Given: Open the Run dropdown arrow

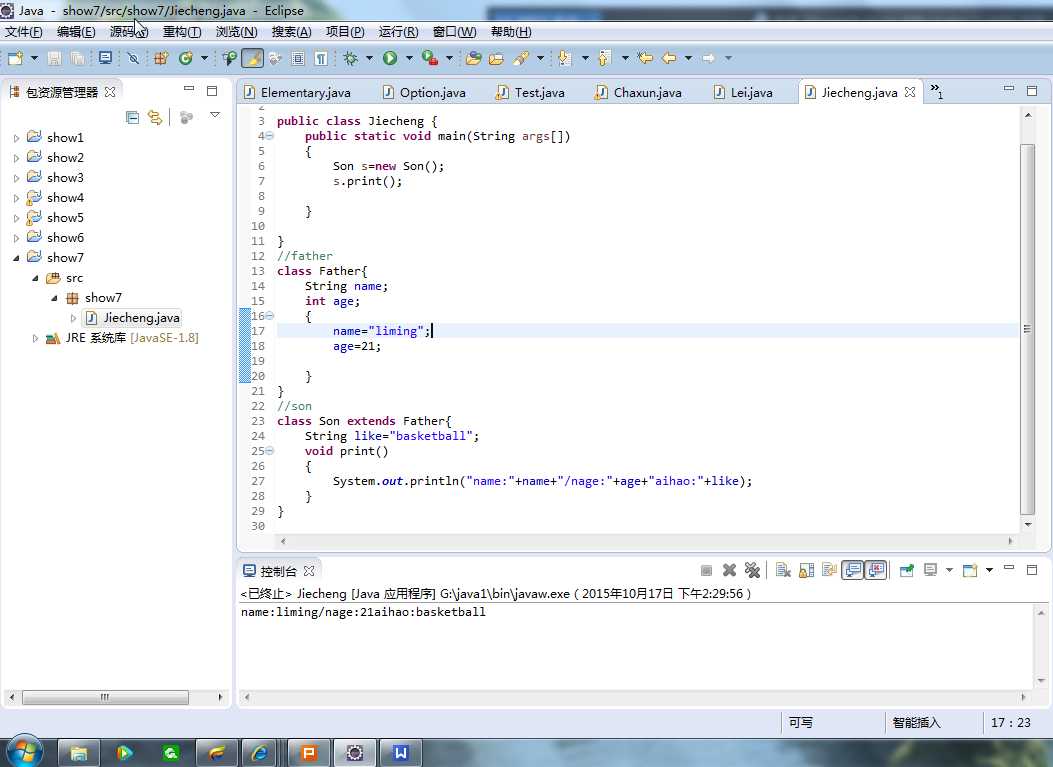Looking at the screenshot, I should [x=408, y=58].
